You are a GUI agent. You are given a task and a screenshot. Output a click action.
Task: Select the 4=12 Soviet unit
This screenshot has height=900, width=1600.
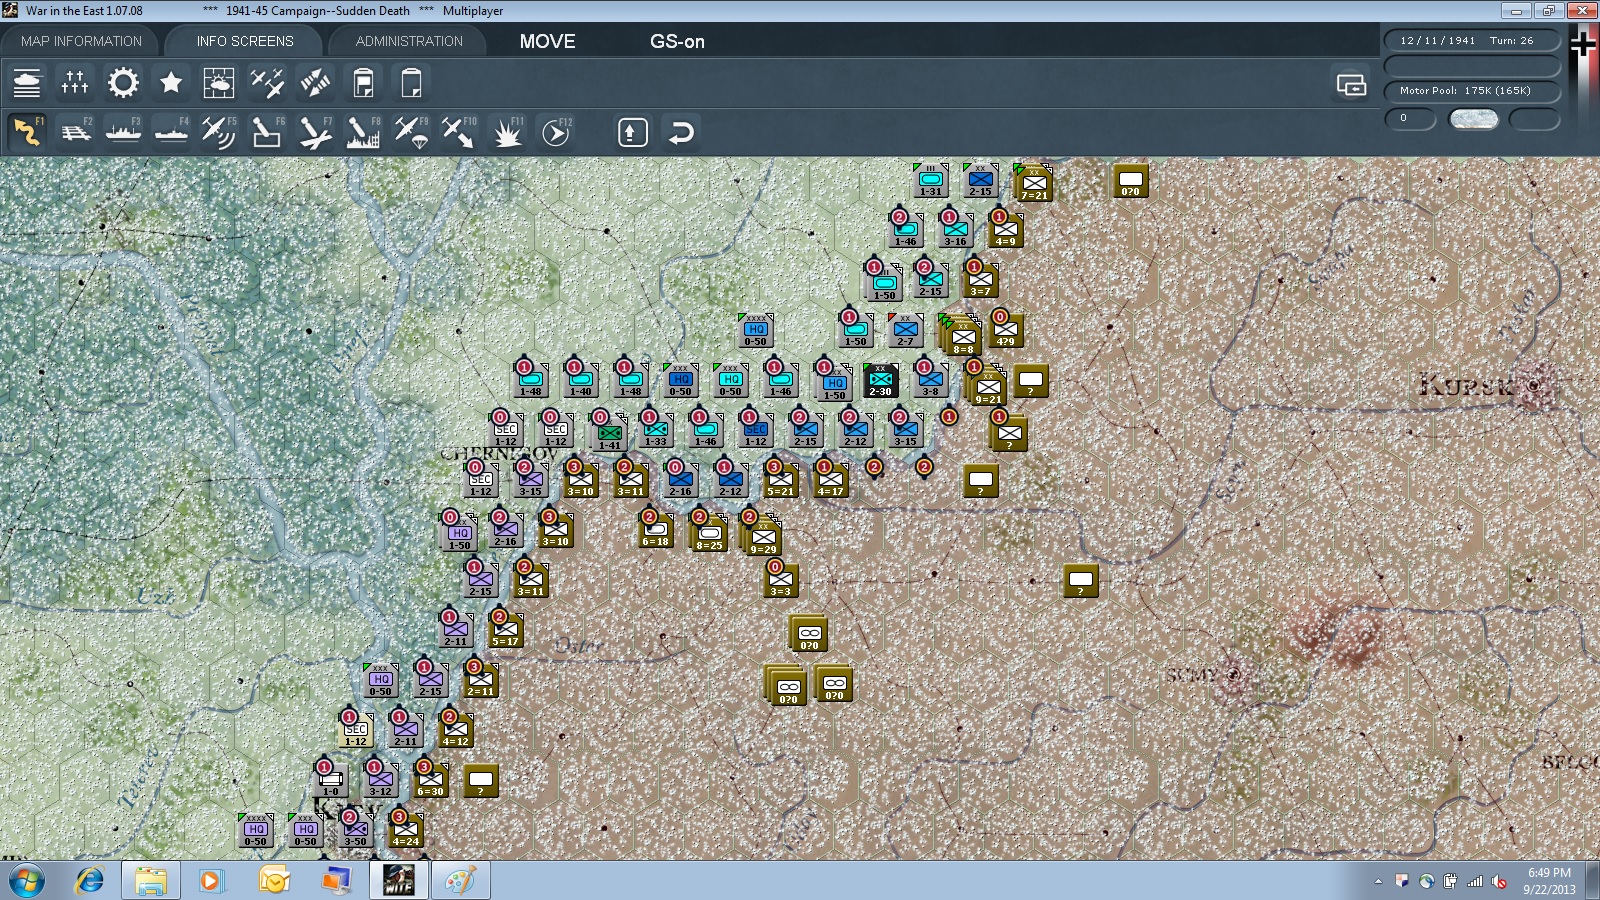(455, 729)
